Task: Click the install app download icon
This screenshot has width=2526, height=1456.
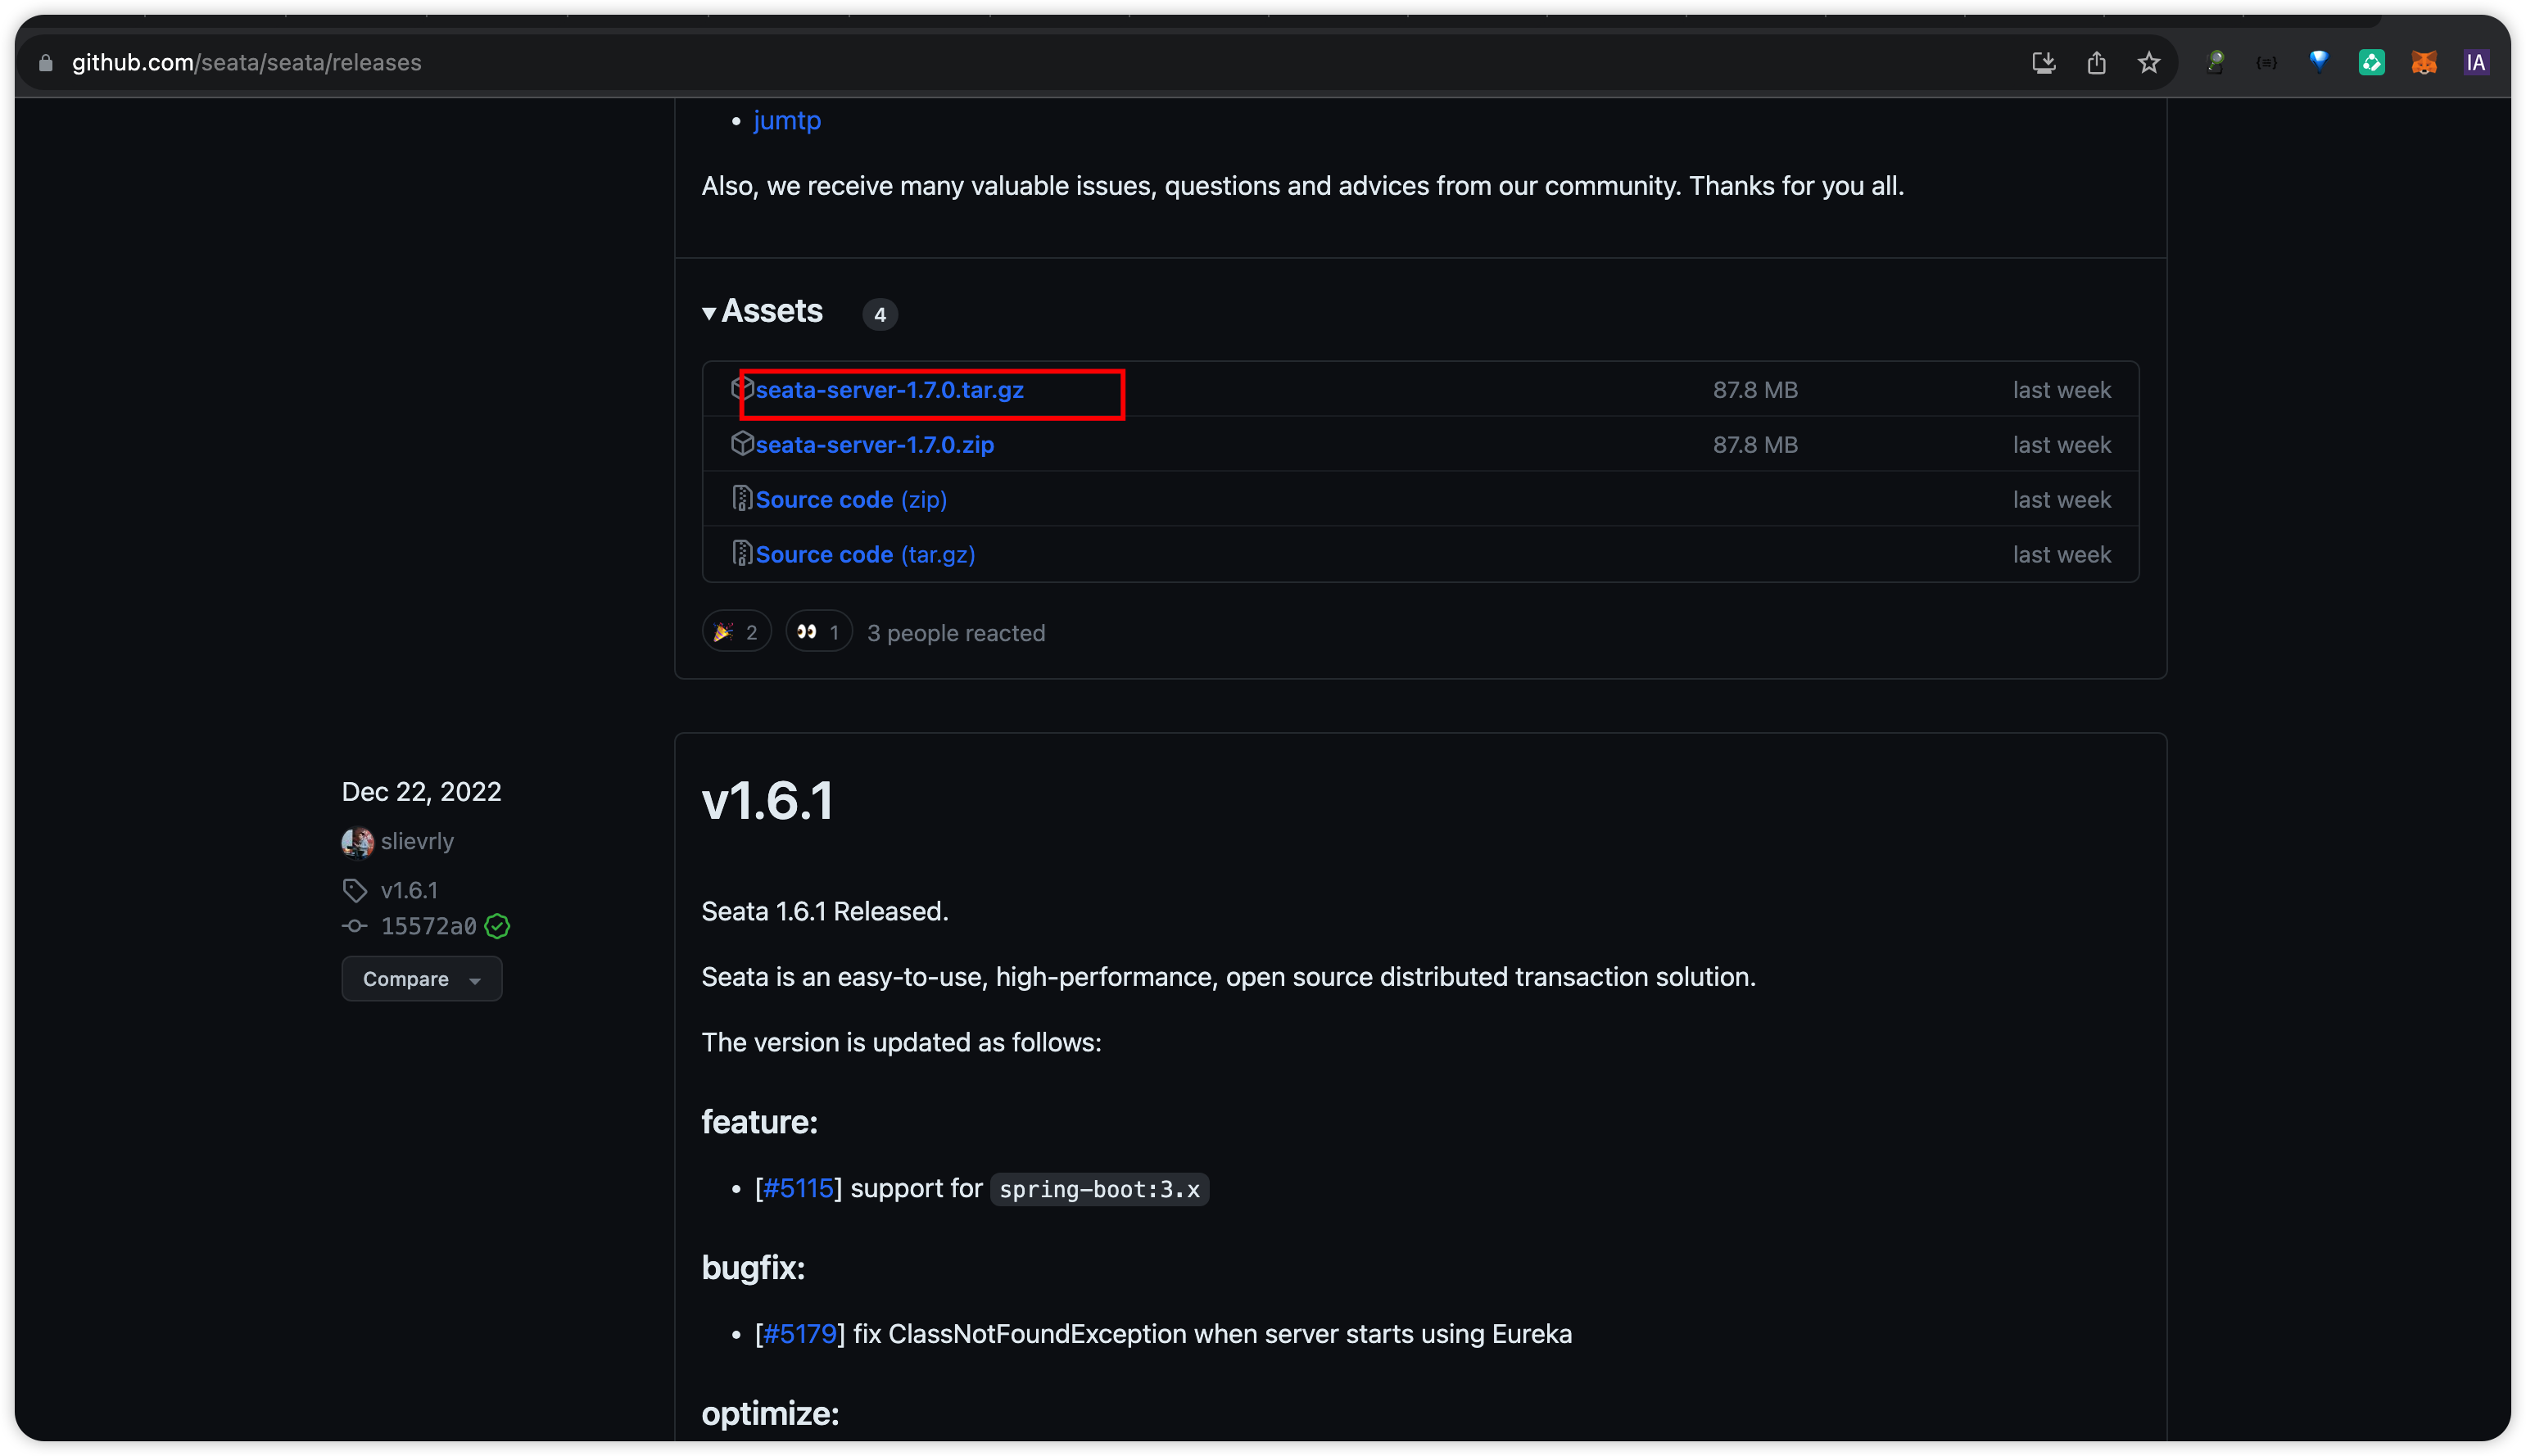Action: pyautogui.click(x=2043, y=63)
